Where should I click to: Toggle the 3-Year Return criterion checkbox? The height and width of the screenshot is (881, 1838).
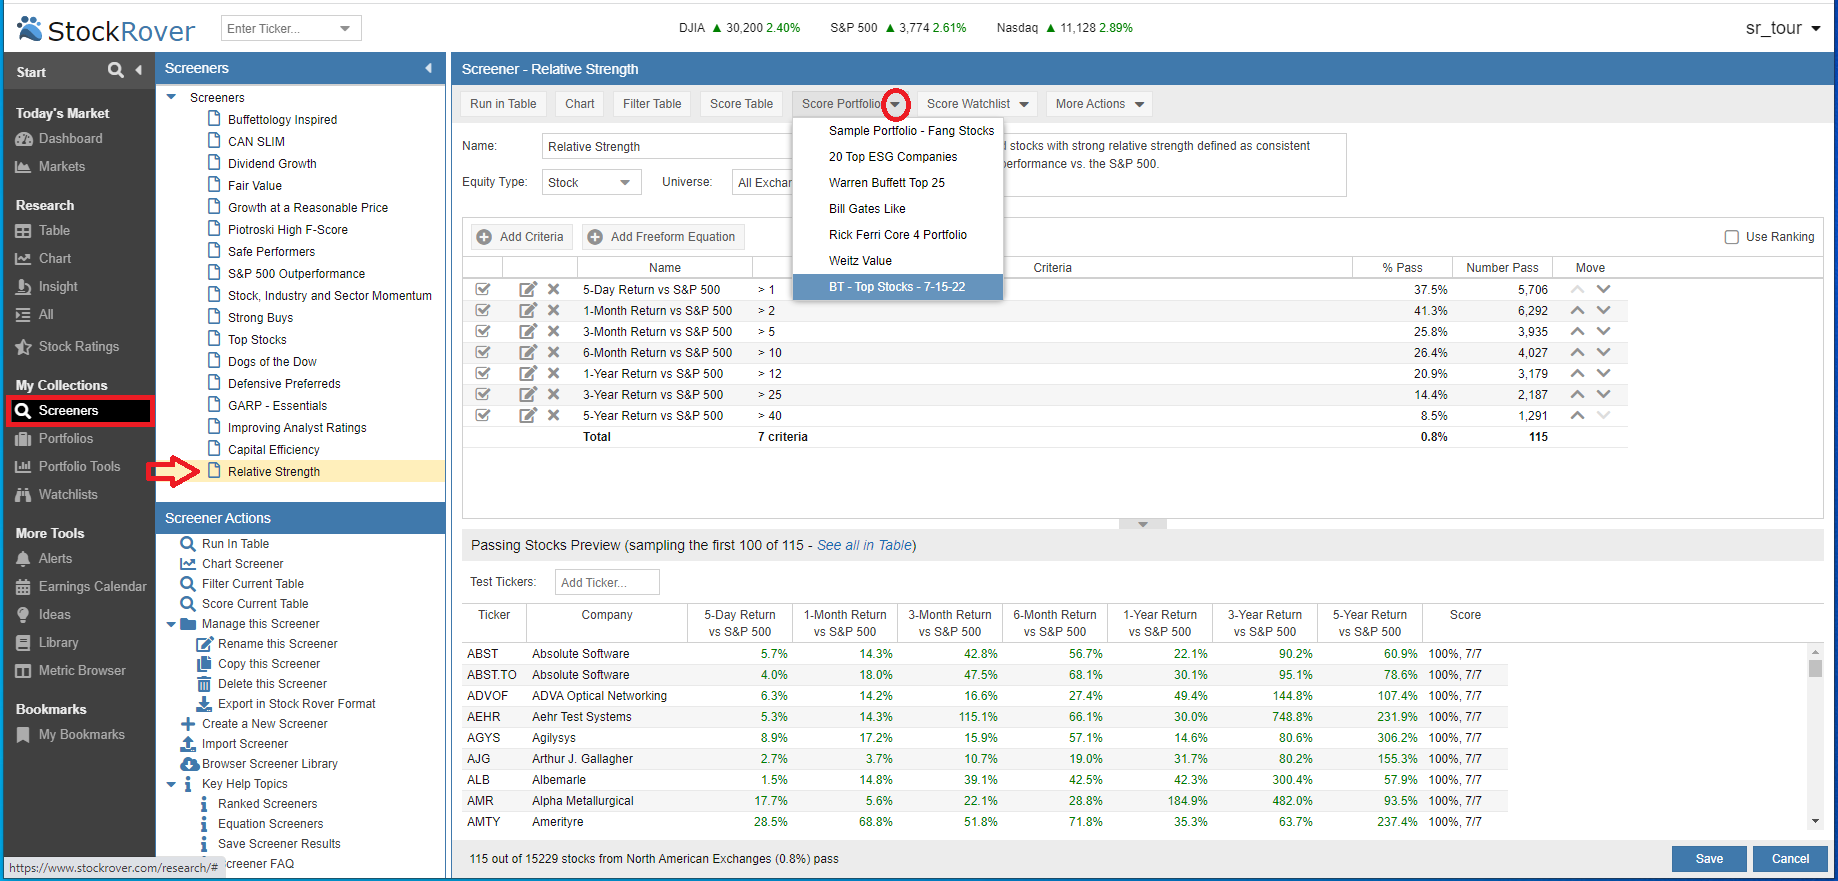click(483, 394)
